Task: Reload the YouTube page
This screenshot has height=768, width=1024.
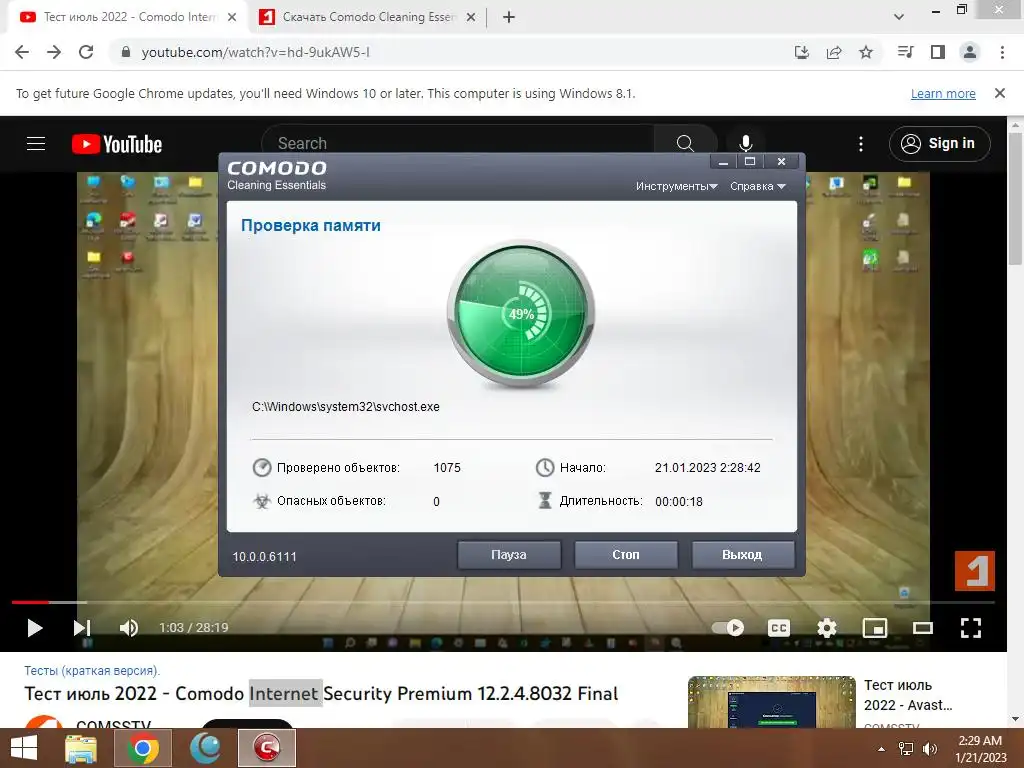Action: [x=86, y=52]
